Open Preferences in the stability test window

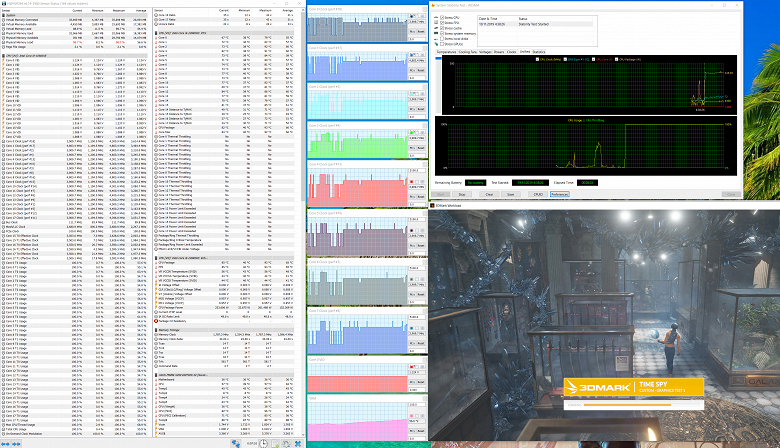[x=560, y=194]
